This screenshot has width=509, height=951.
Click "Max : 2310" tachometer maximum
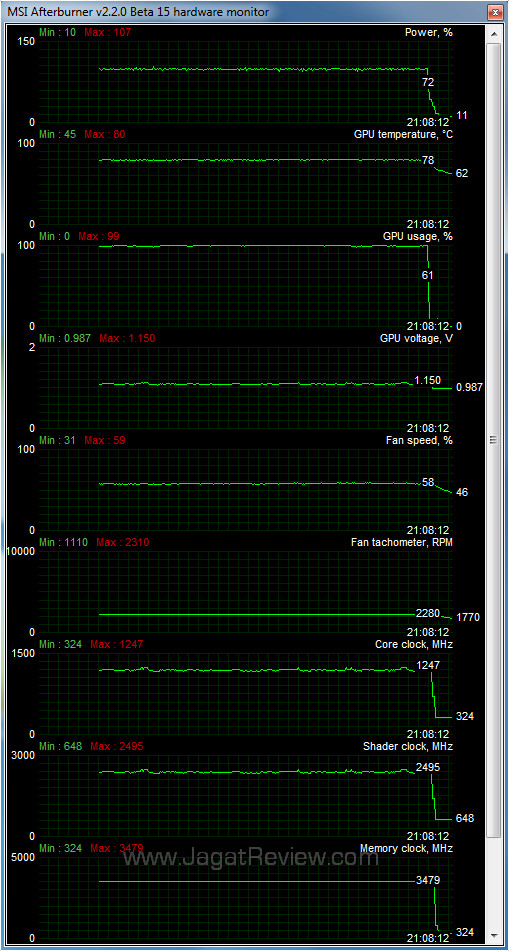(123, 542)
